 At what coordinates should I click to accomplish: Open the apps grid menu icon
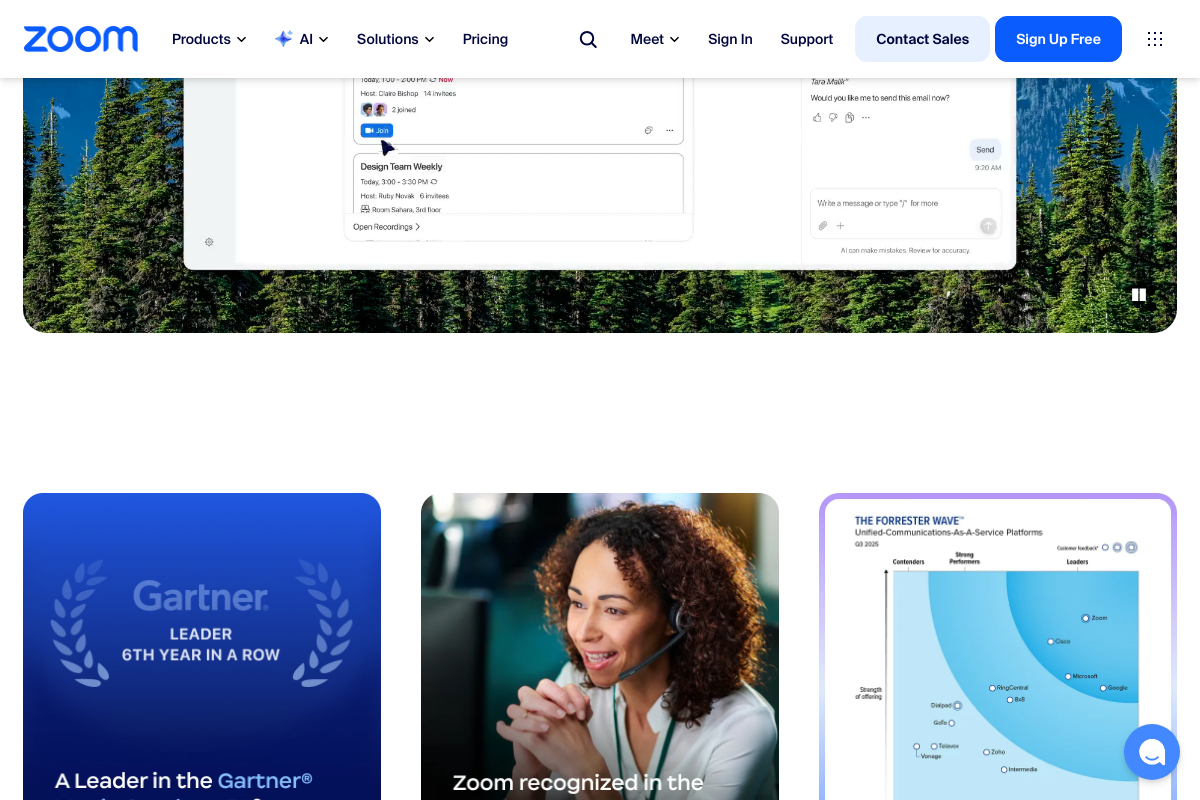1155,39
